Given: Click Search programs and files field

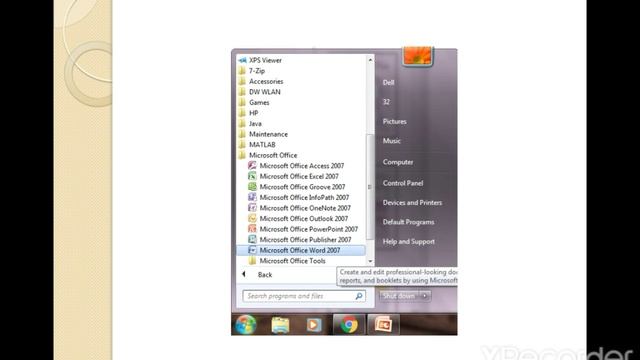Looking at the screenshot, I should pyautogui.click(x=304, y=296).
